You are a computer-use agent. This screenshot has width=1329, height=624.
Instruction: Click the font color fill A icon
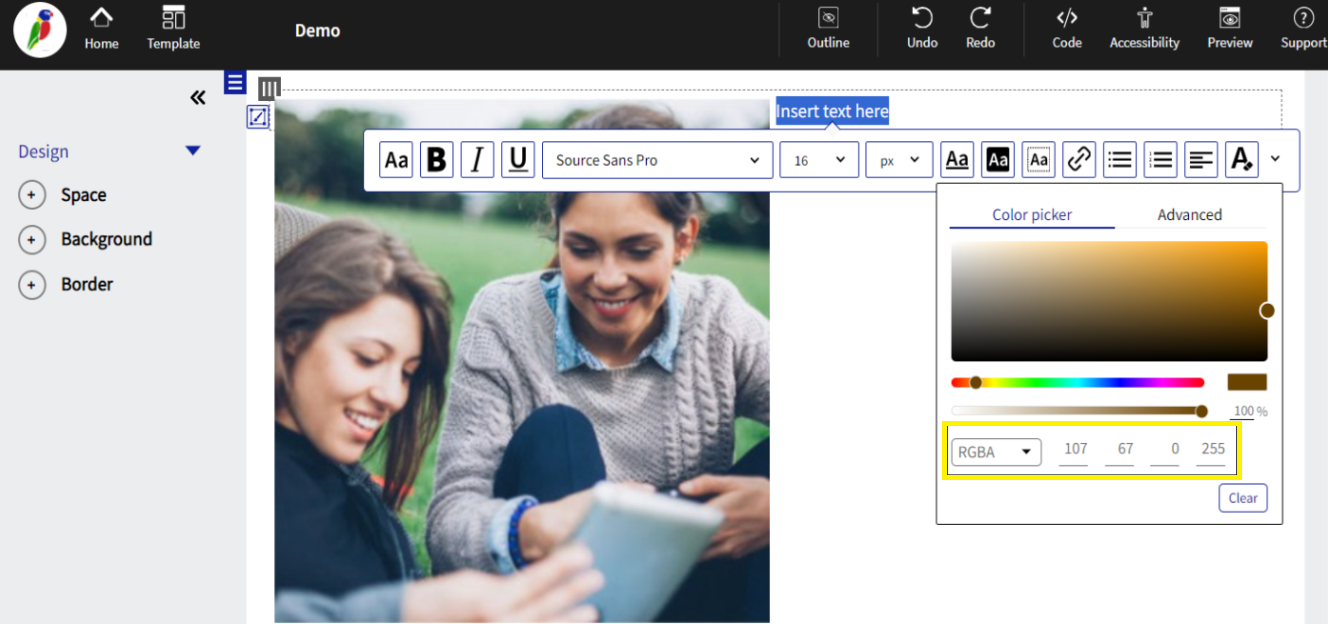(1241, 159)
